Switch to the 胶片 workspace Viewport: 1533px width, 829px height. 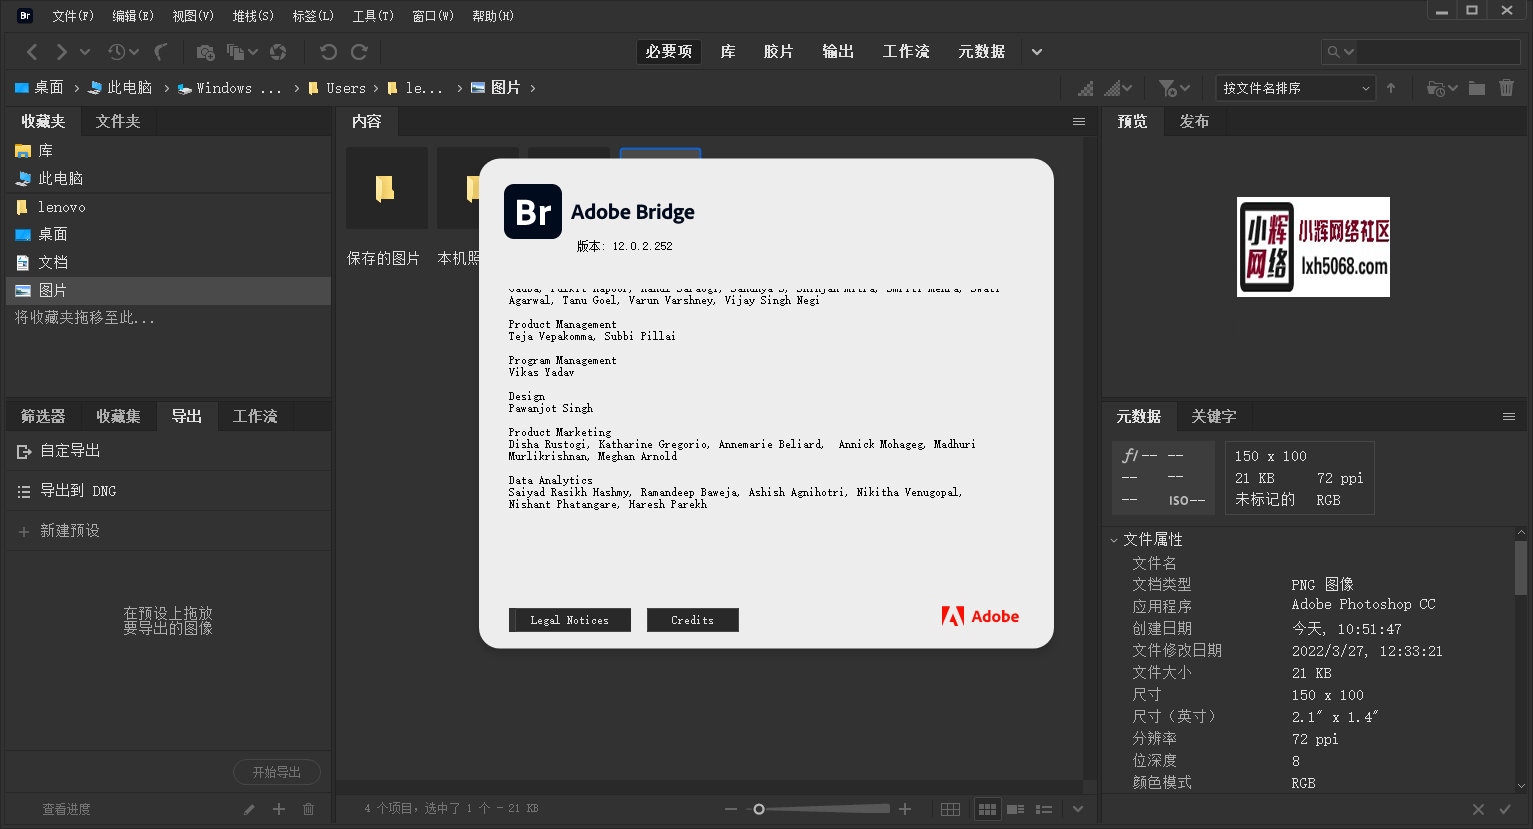tap(778, 52)
